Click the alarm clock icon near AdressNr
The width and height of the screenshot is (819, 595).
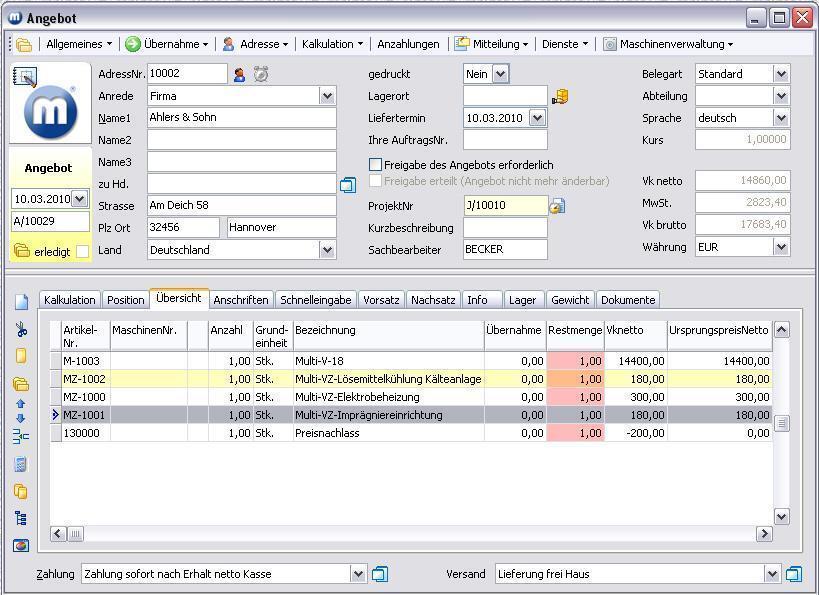(x=261, y=74)
